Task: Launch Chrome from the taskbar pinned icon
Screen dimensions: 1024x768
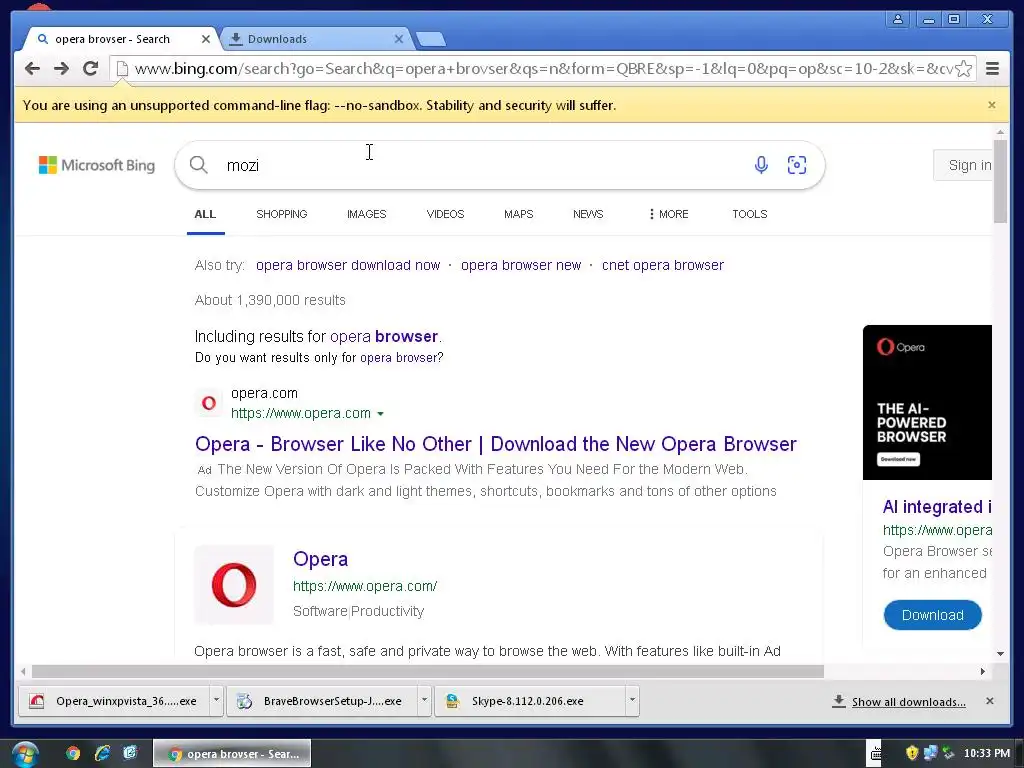Action: 73,754
